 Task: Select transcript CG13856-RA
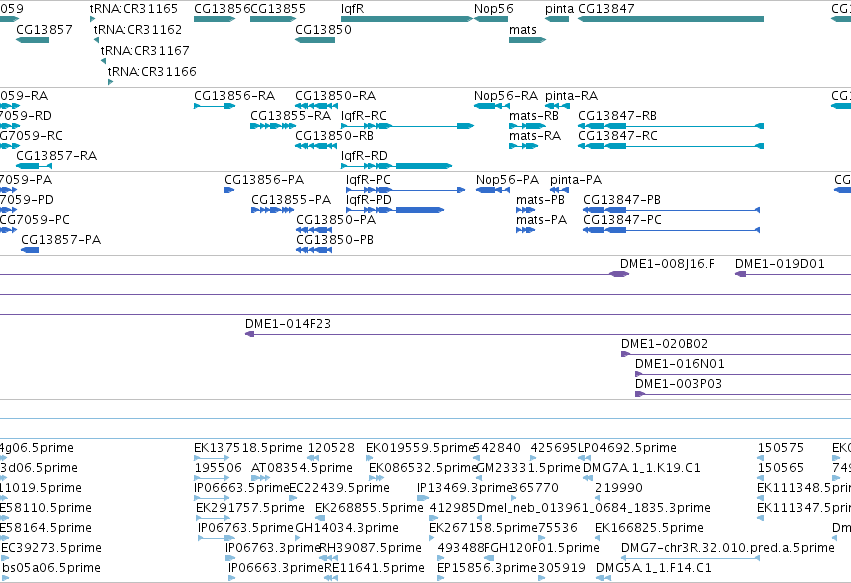pos(214,106)
